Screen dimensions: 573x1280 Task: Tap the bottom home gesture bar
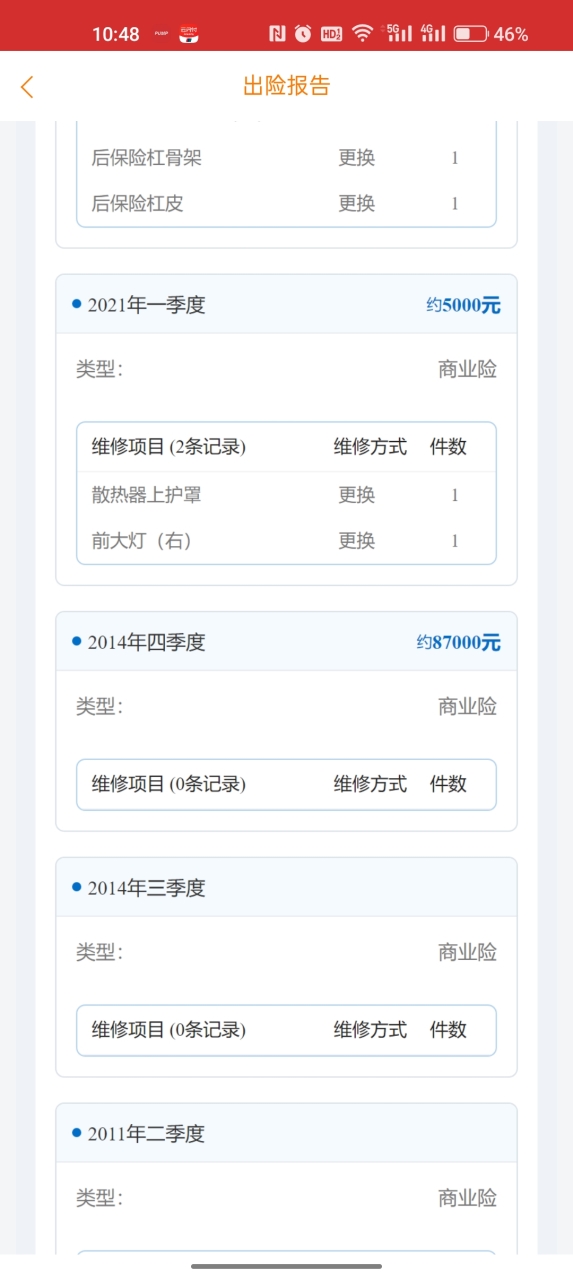[286, 1266]
